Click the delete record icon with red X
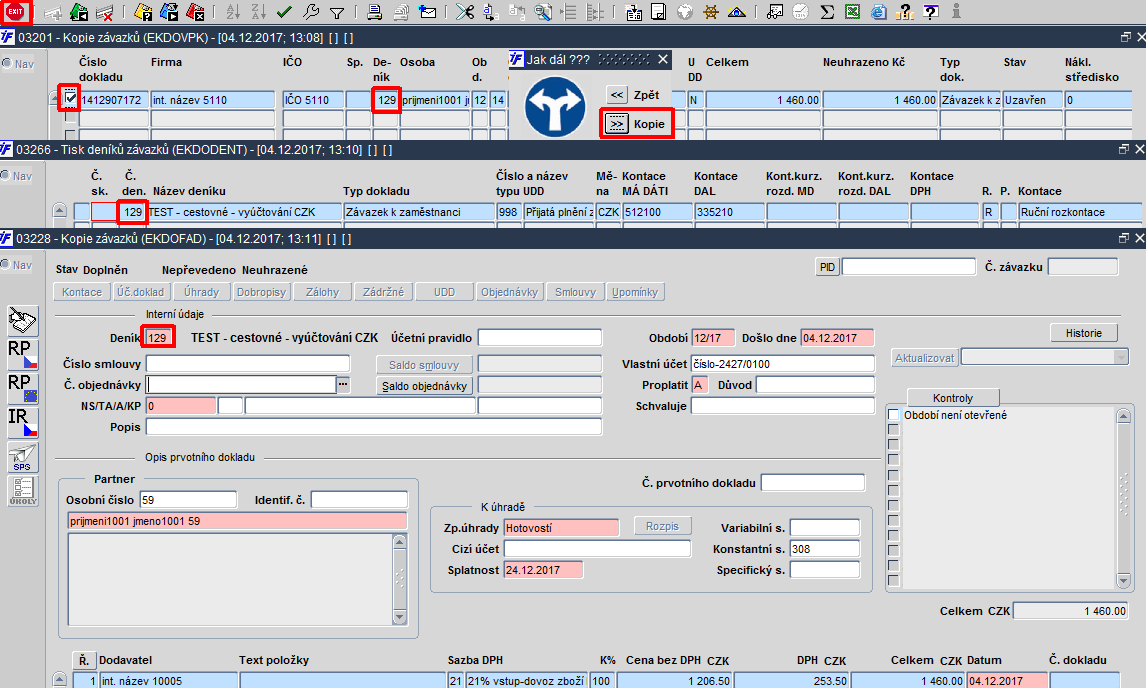The image size is (1146, 688). (x=105, y=12)
